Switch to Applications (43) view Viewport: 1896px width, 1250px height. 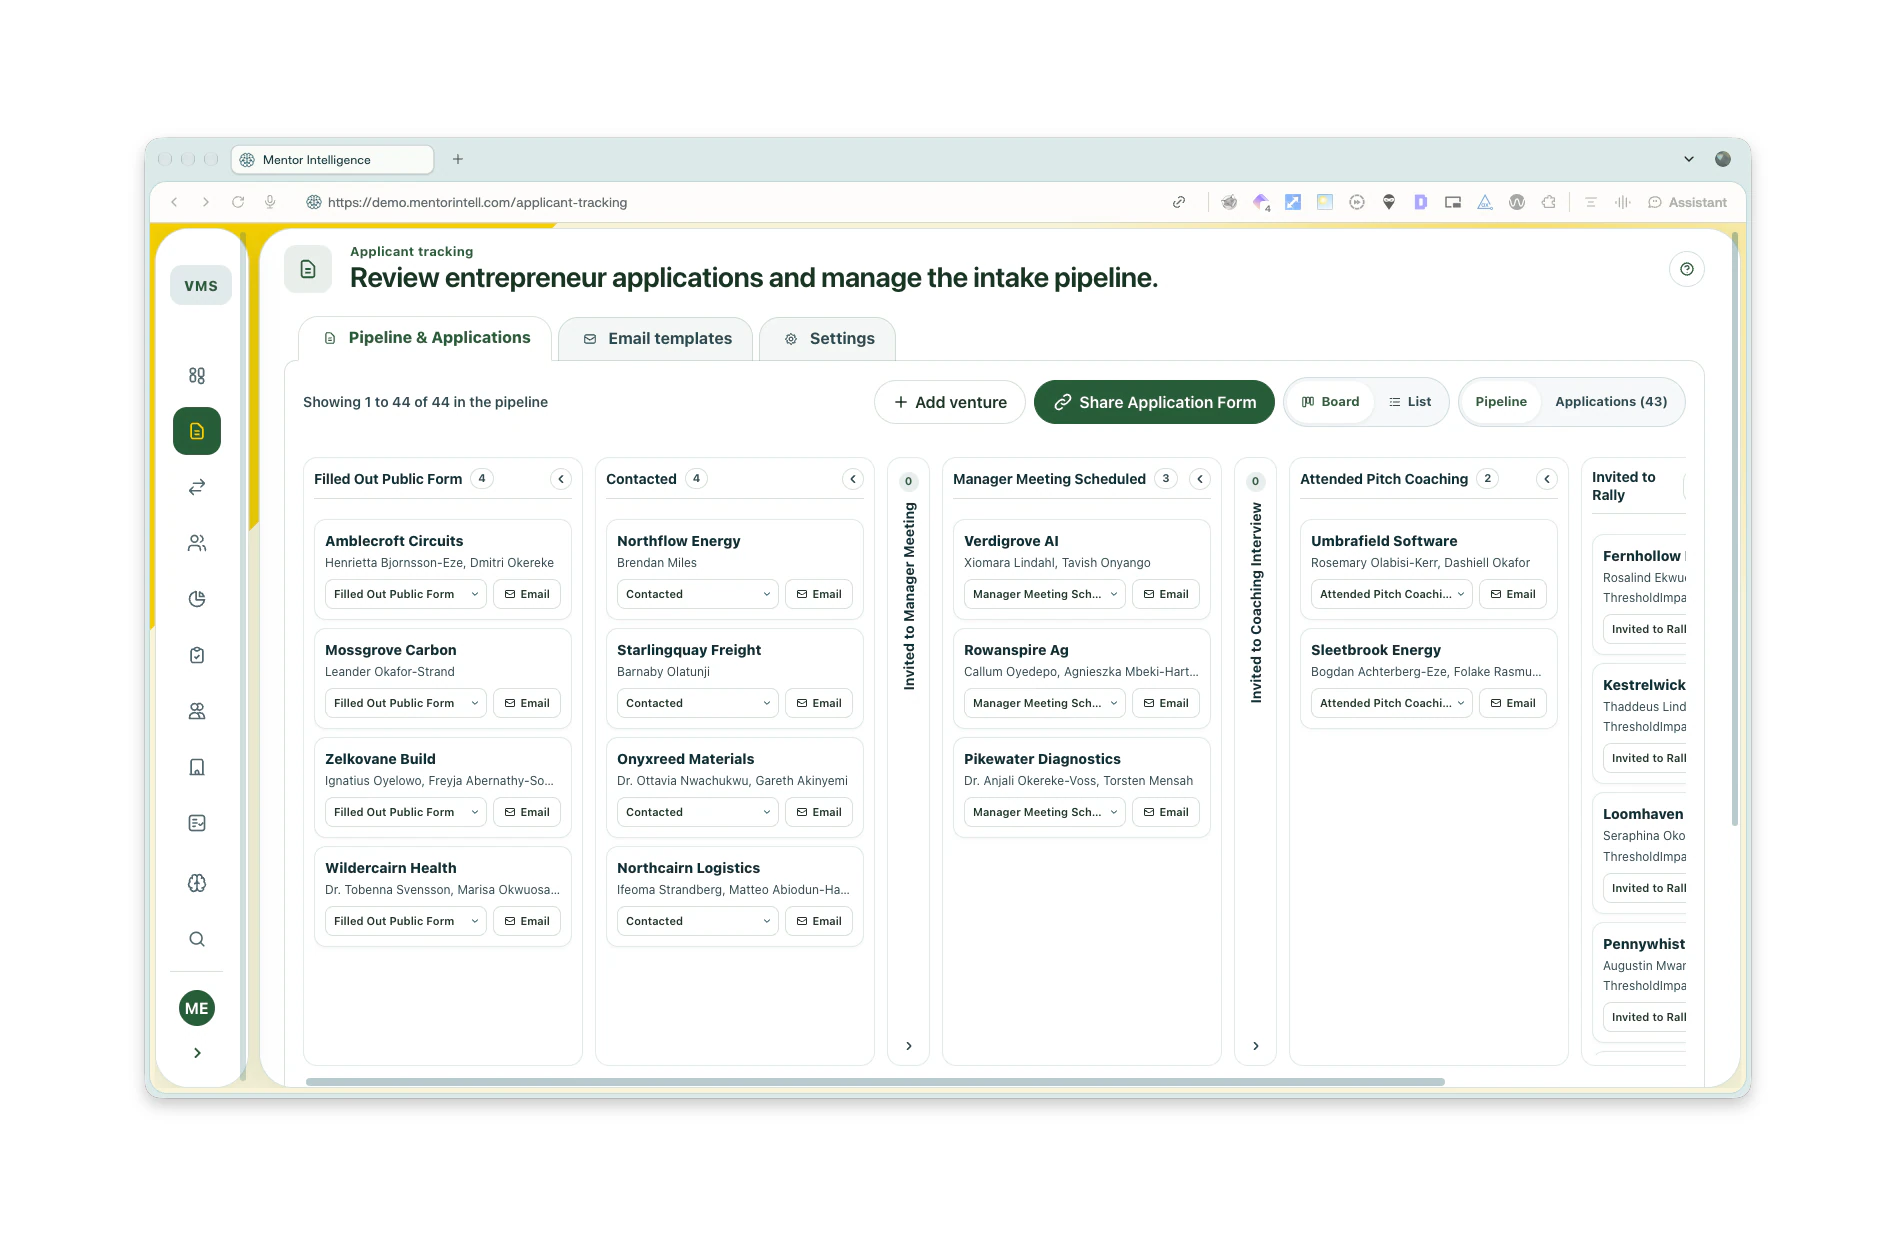1611,402
